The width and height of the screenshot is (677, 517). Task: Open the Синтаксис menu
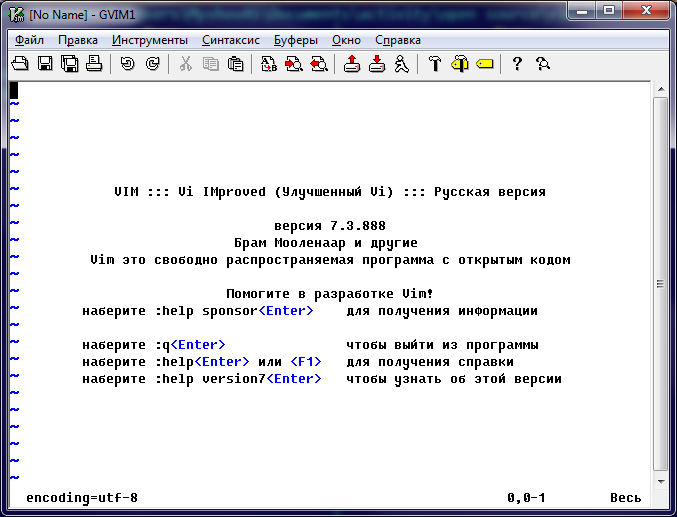point(231,40)
